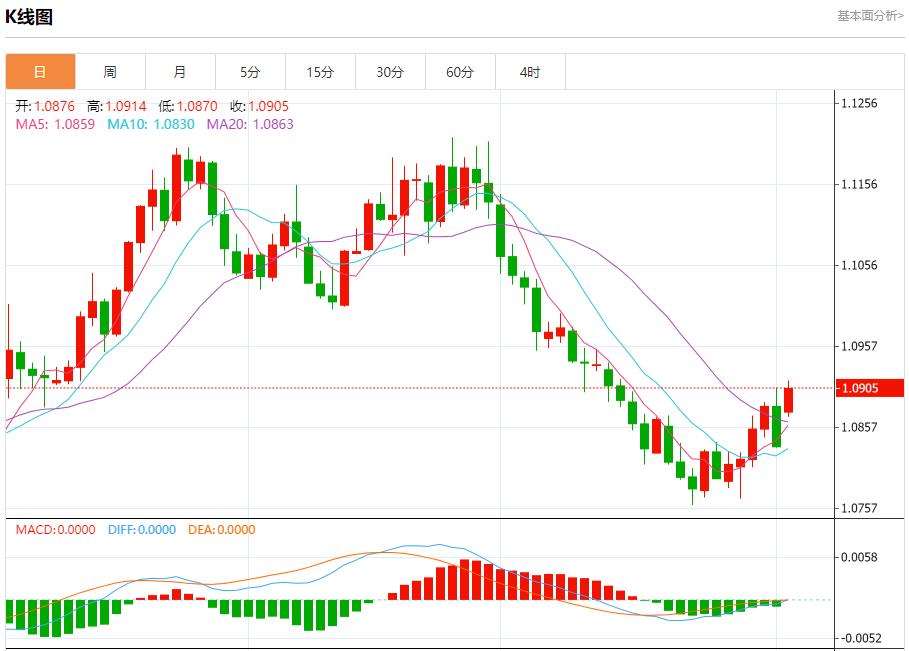Select the 日 daily chart tab

[40, 72]
